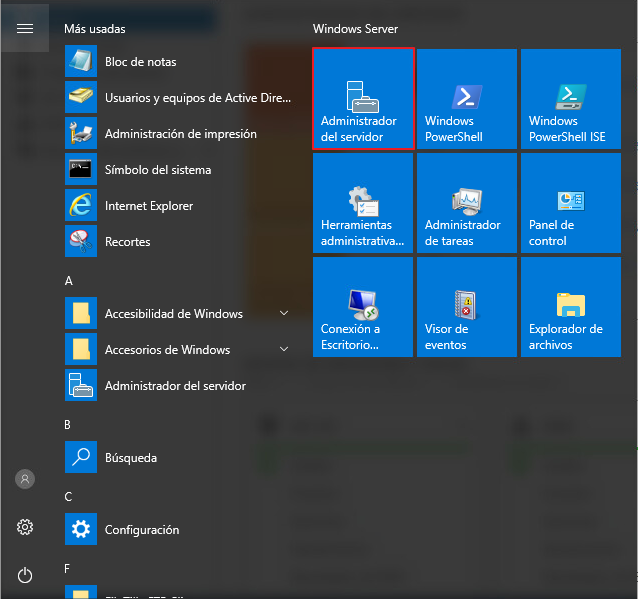Expand the Accesorios de Windows folder chevron

pos(284,350)
